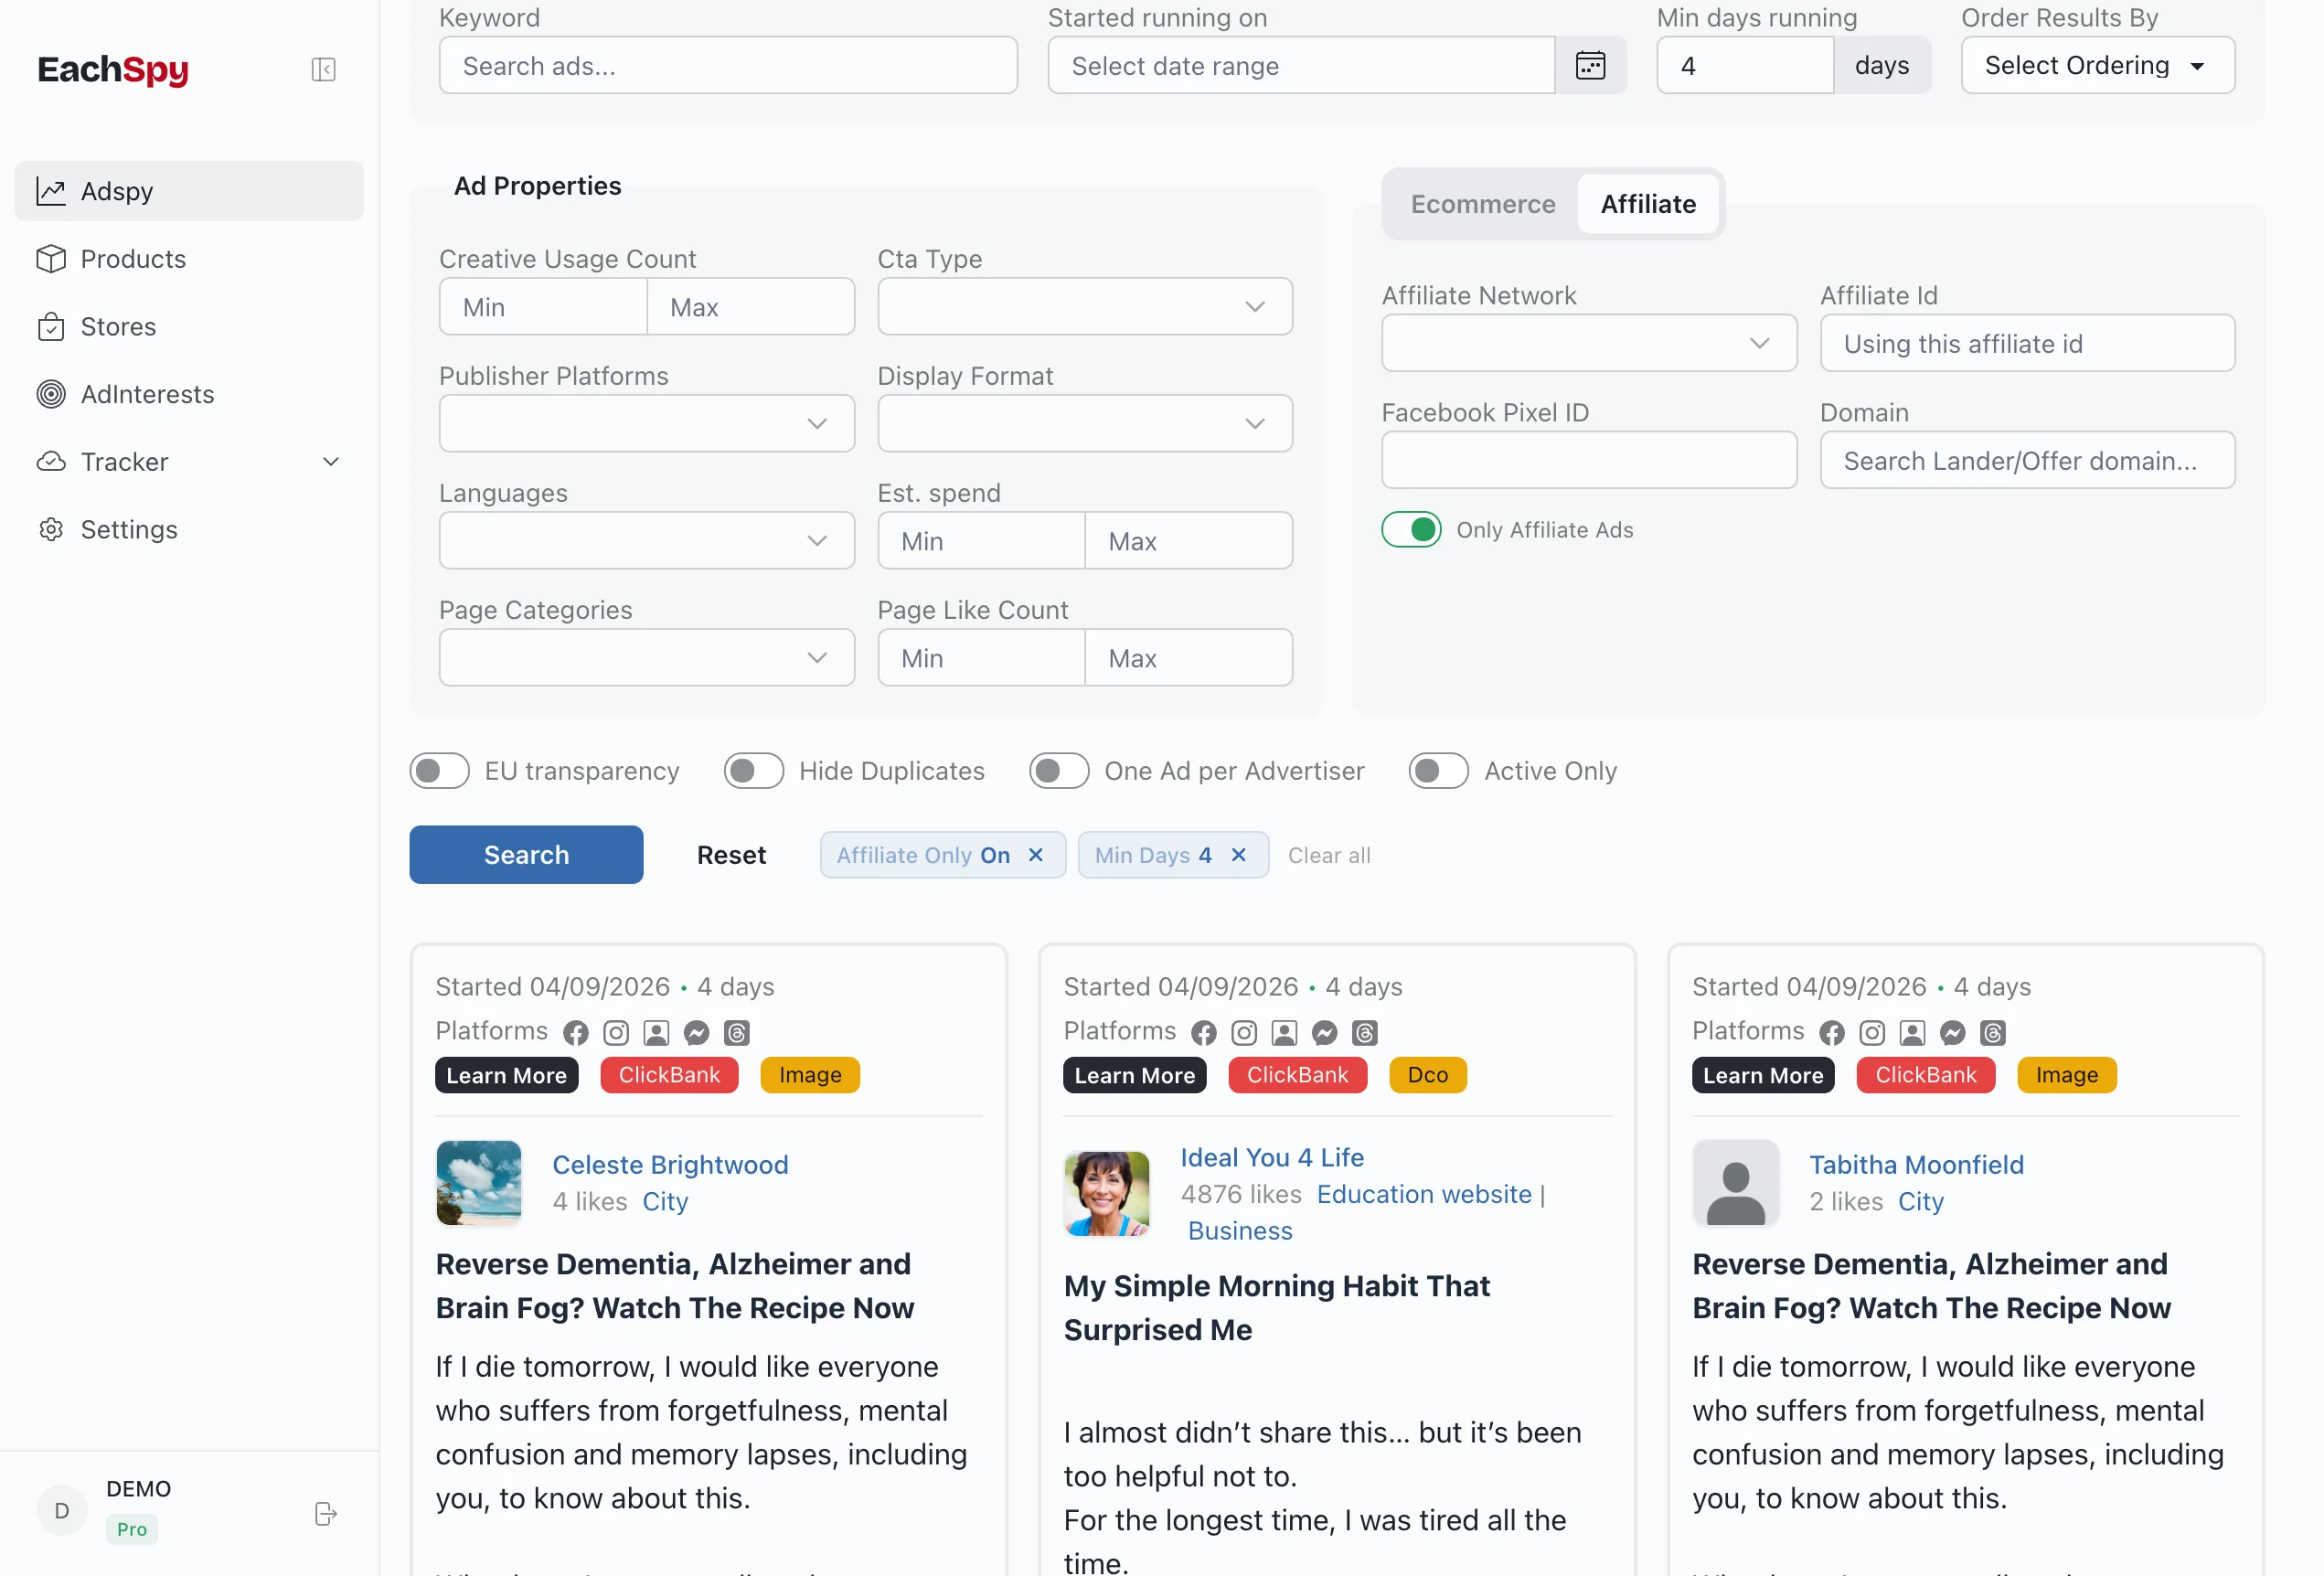
Task: Turn off Only Affiliate Ads
Action: click(1411, 530)
